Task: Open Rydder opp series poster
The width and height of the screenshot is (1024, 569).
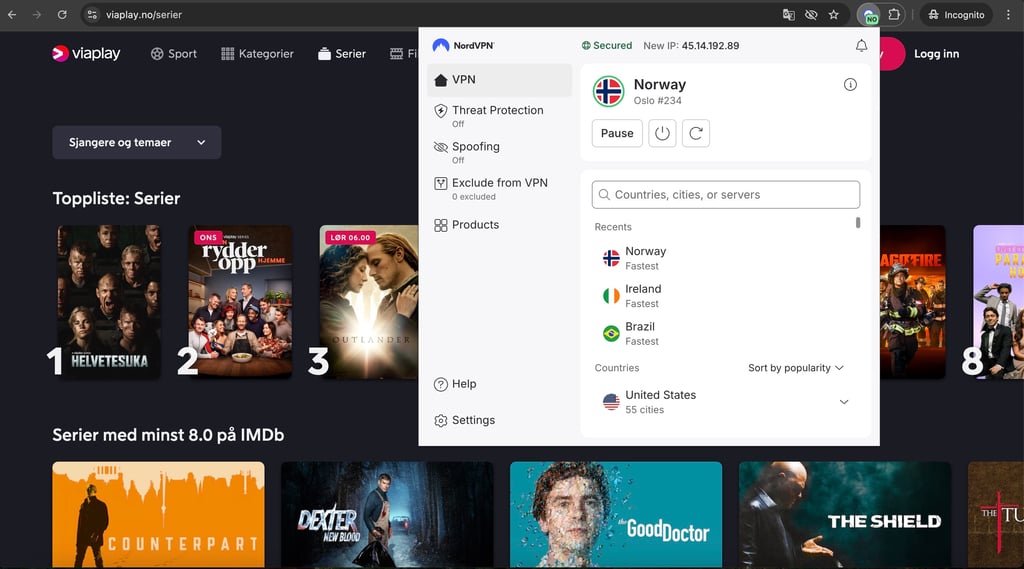Action: coord(240,302)
